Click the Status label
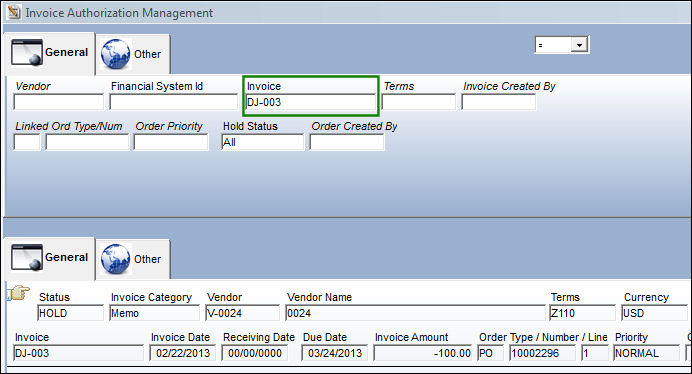 point(54,297)
